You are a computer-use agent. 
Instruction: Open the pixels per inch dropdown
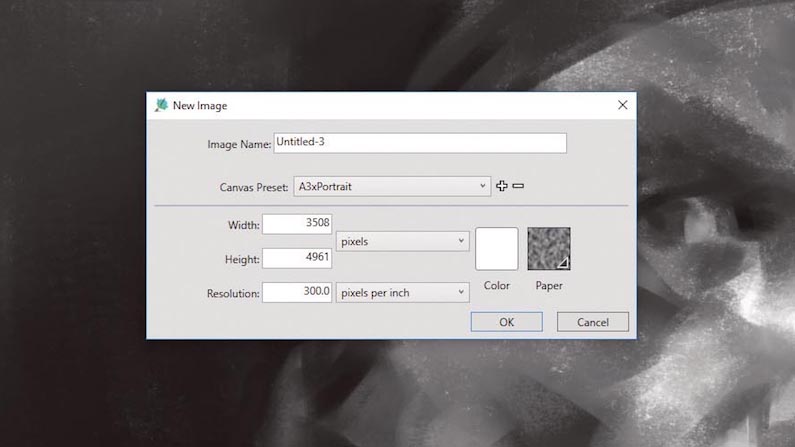(x=402, y=292)
